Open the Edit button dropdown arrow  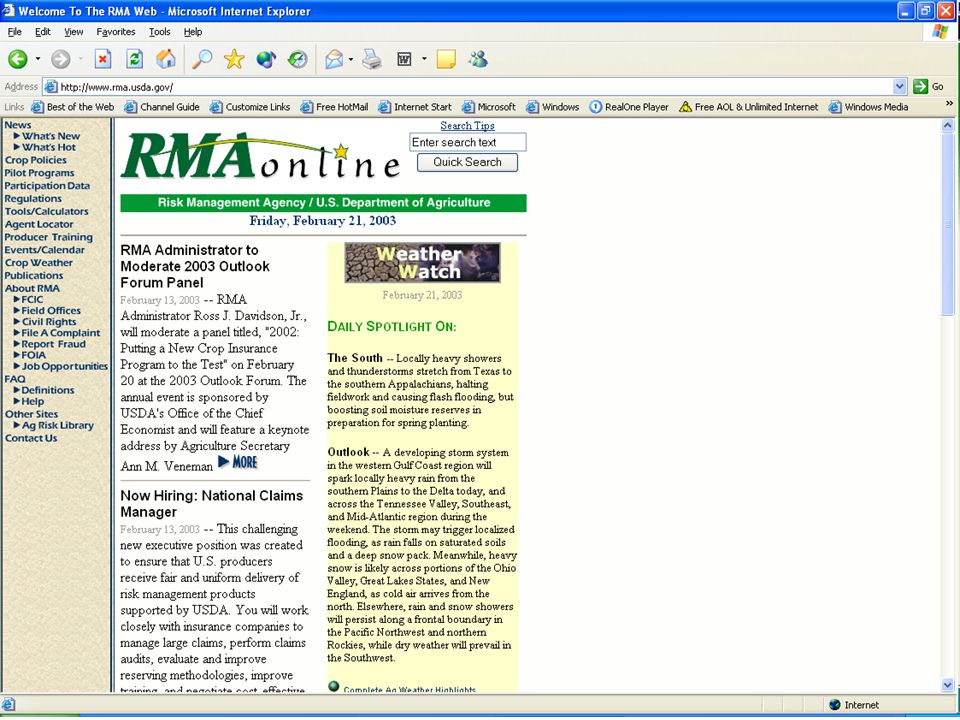424,59
